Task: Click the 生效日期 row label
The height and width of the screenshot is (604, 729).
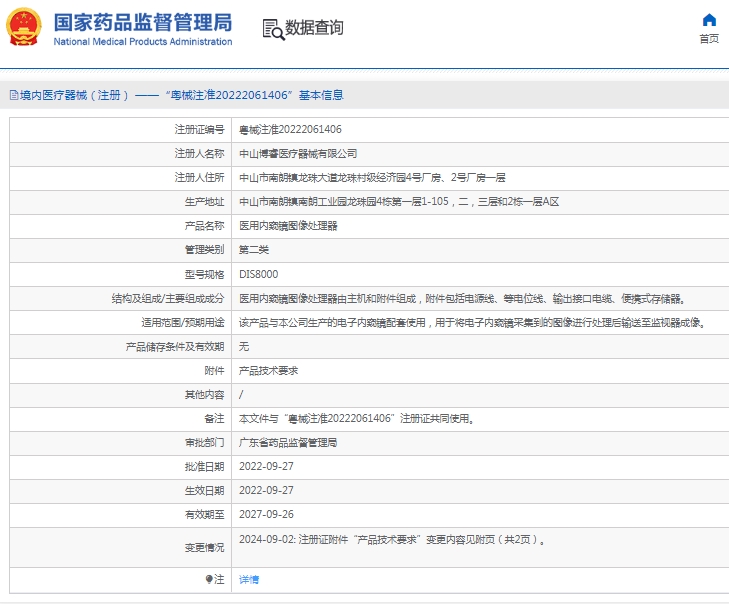Action: (205, 491)
